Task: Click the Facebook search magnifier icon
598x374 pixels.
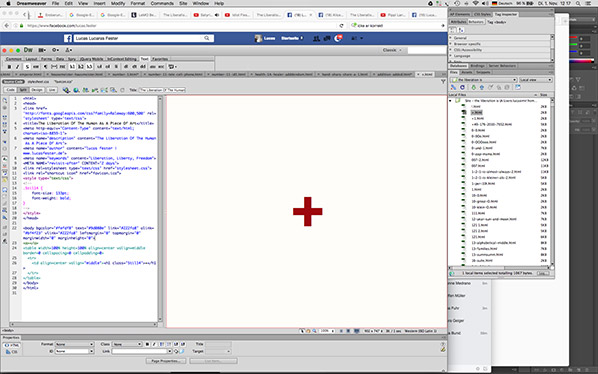Action: pos(207,38)
